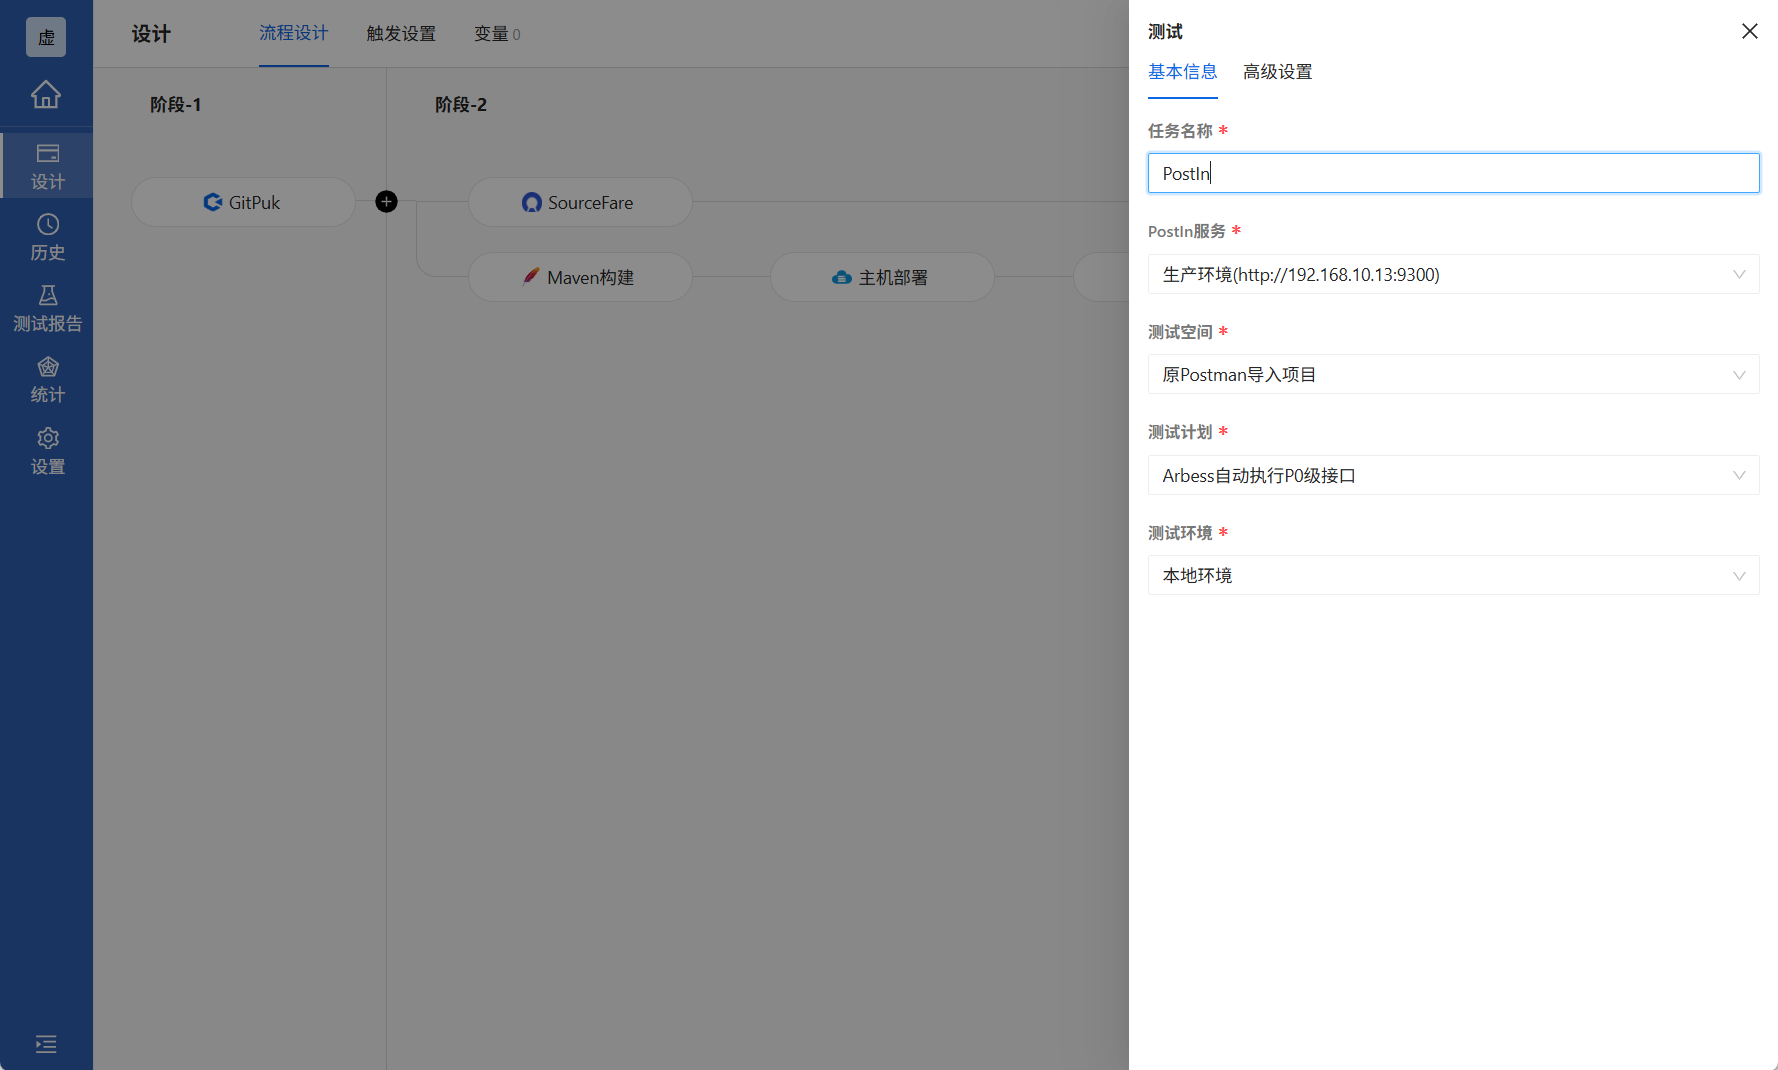Click the SourceFare logo icon
The width and height of the screenshot is (1778, 1070).
click(x=532, y=202)
